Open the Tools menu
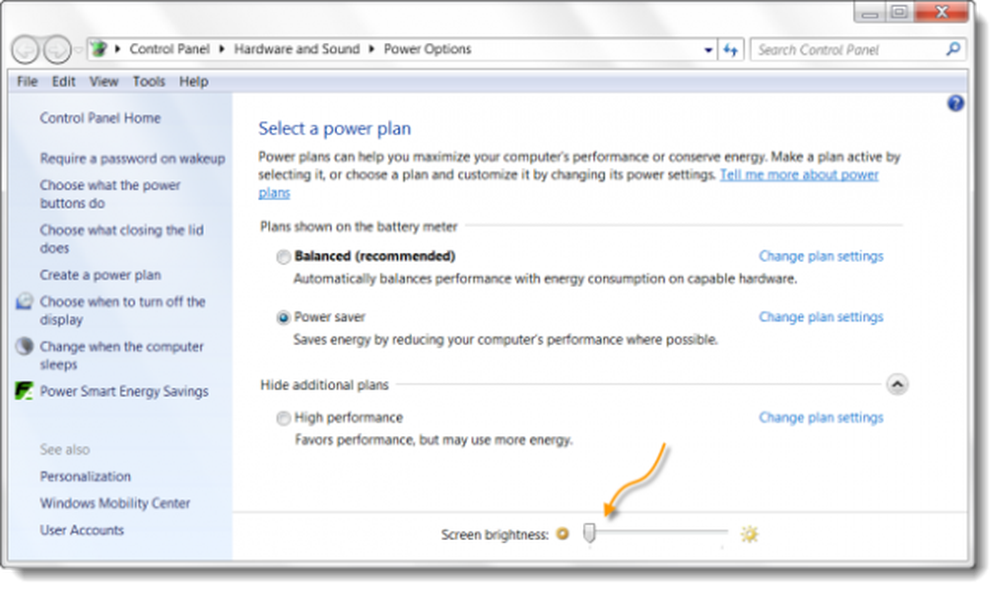Image resolution: width=1000 pixels, height=593 pixels. pos(149,82)
